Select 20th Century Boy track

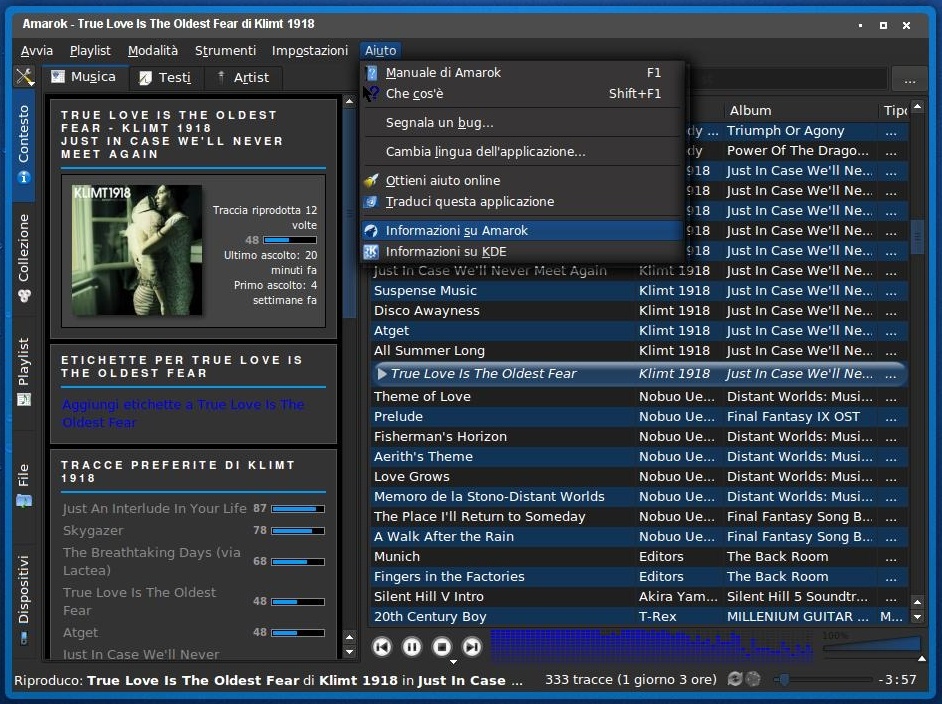[x=639, y=616]
